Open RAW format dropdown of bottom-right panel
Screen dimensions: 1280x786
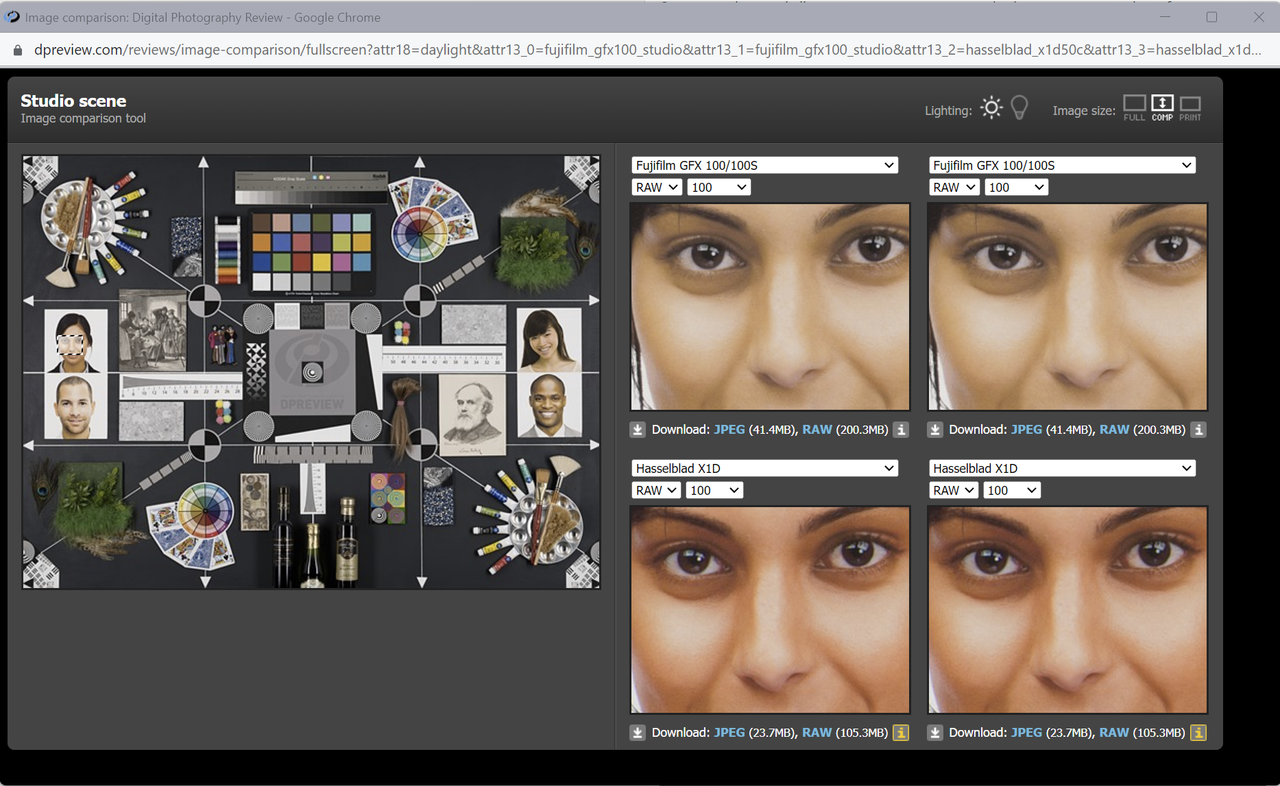pyautogui.click(x=954, y=490)
